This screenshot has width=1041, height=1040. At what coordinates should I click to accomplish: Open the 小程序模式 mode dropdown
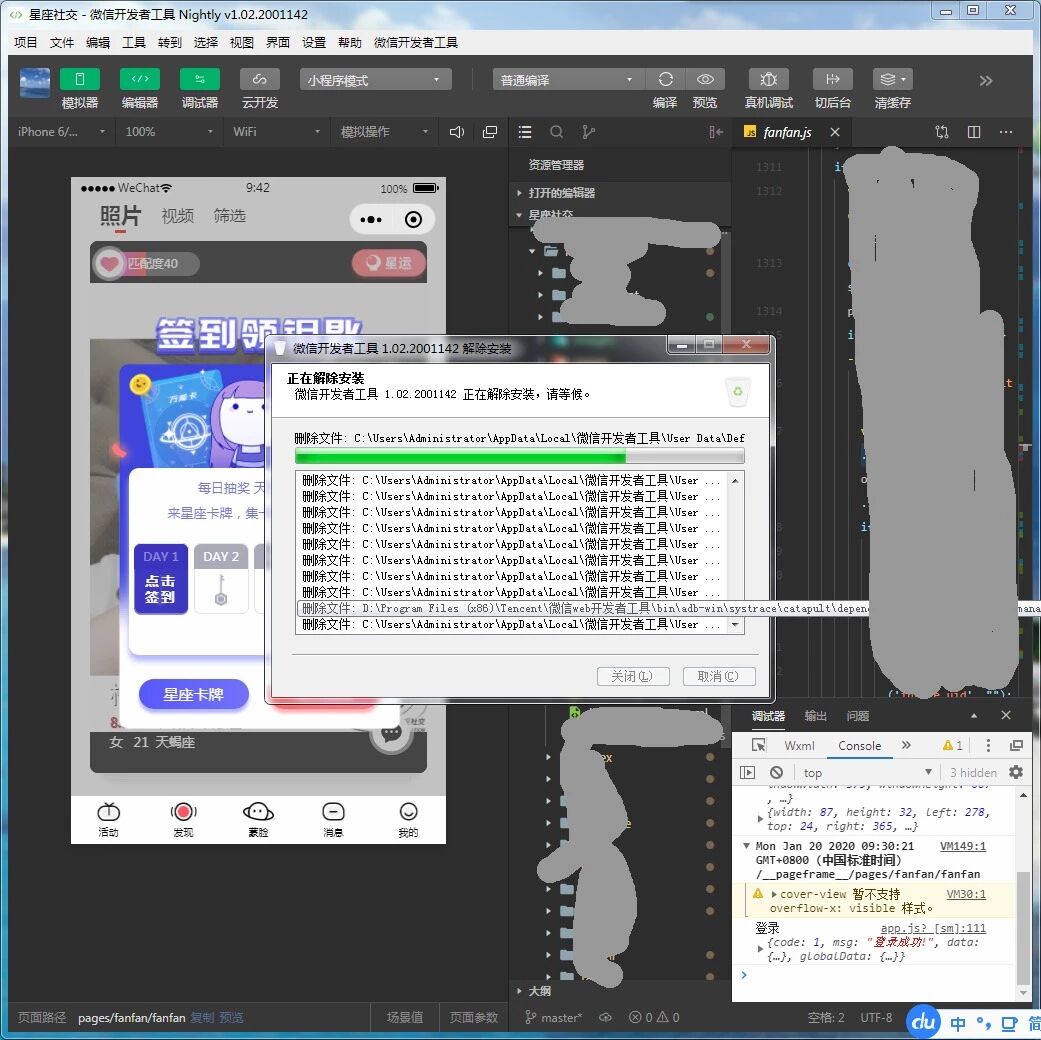pyautogui.click(x=375, y=80)
